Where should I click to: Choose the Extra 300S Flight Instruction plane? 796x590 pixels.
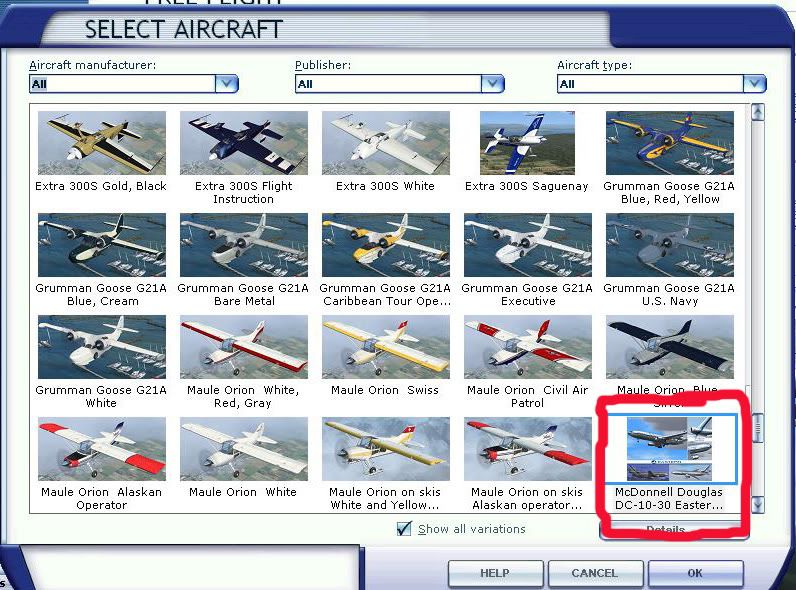(x=244, y=143)
